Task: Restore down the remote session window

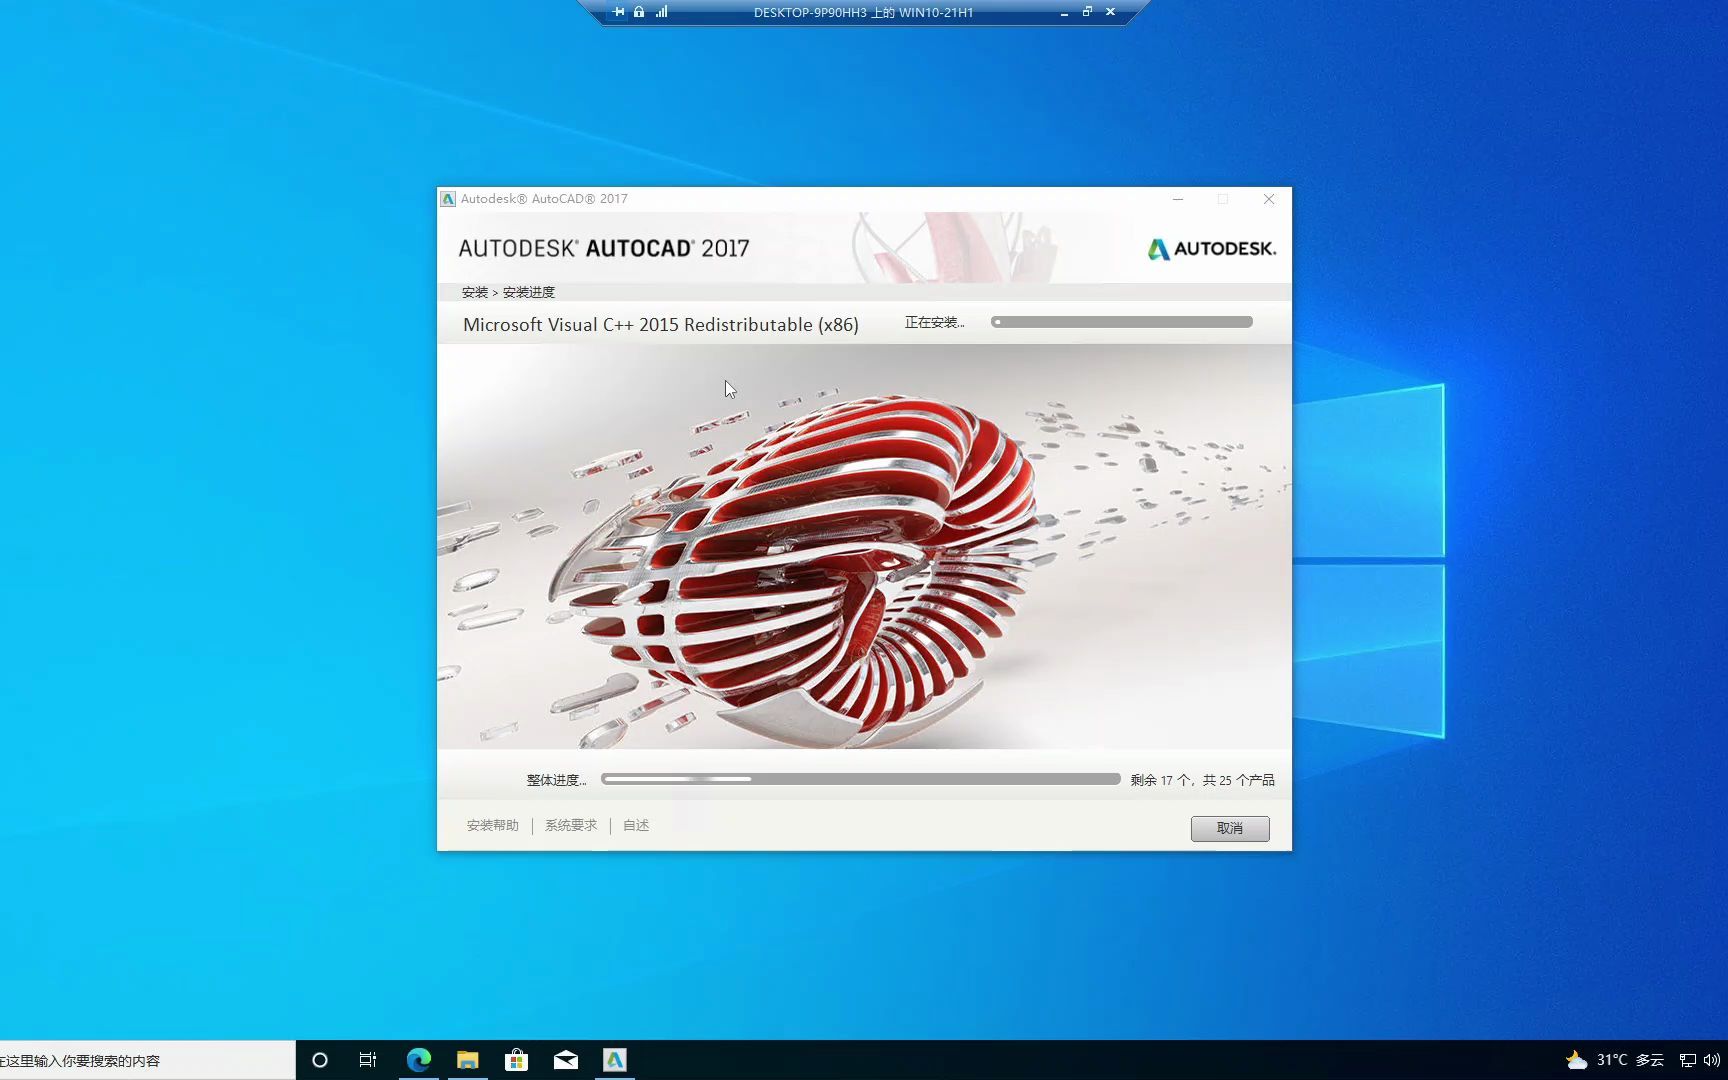Action: (x=1087, y=12)
